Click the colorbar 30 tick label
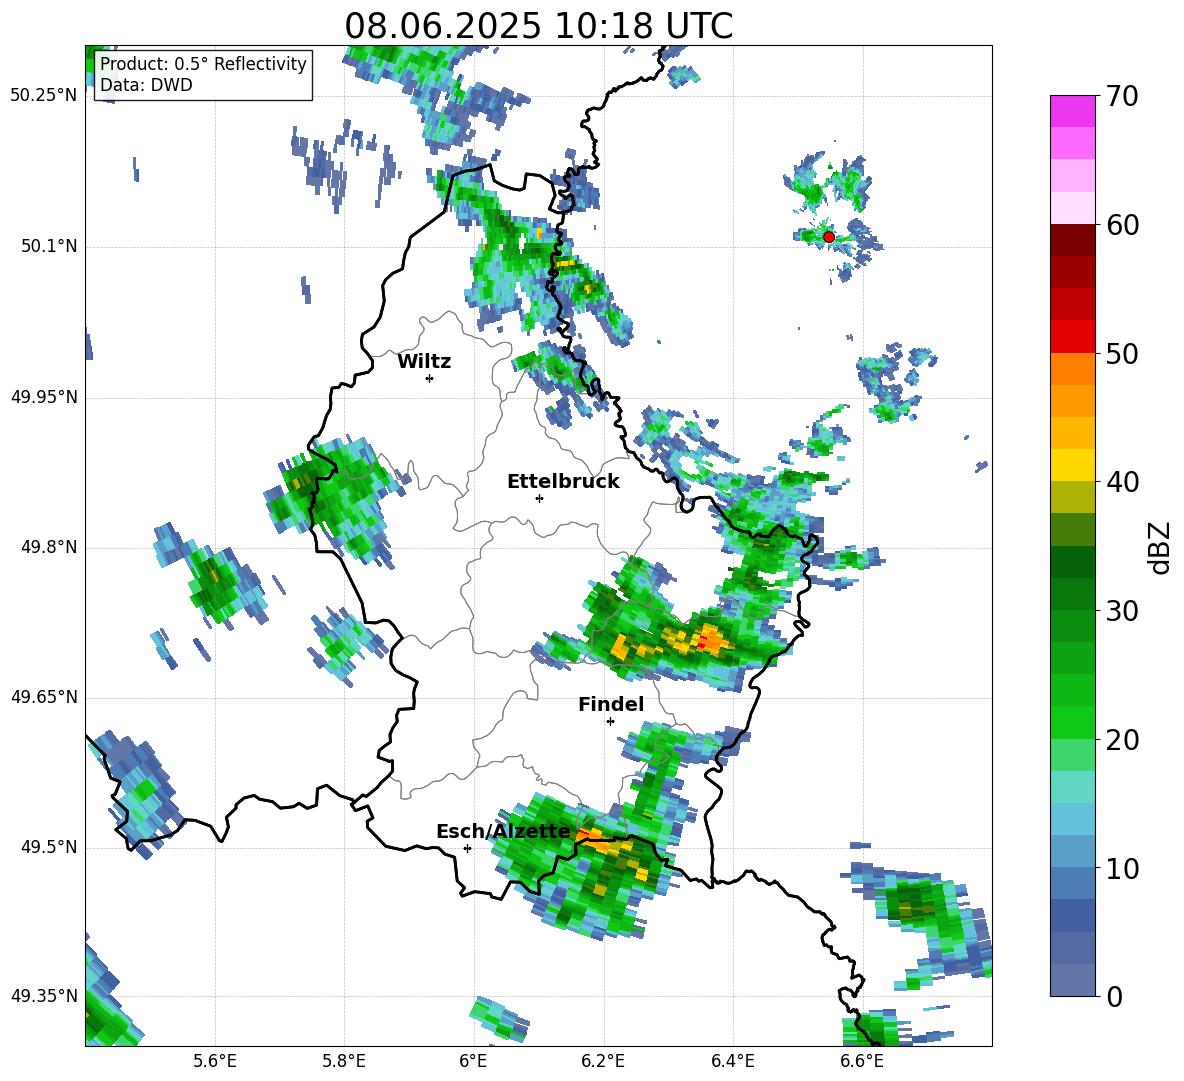Image resolution: width=1184 pixels, height=1081 pixels. pyautogui.click(x=1122, y=611)
